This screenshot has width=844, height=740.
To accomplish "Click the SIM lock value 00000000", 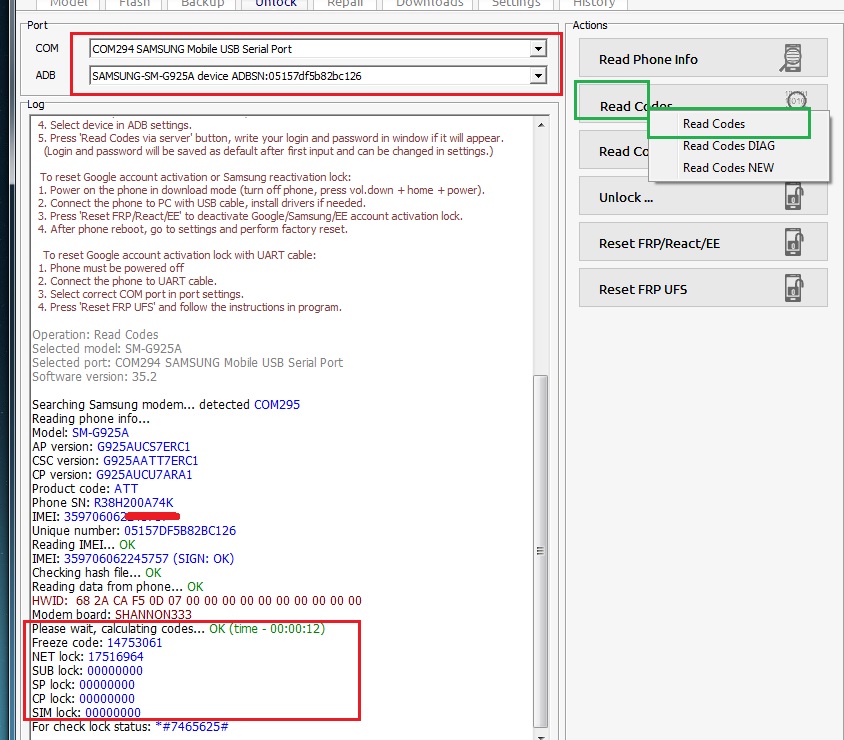I will 113,713.
